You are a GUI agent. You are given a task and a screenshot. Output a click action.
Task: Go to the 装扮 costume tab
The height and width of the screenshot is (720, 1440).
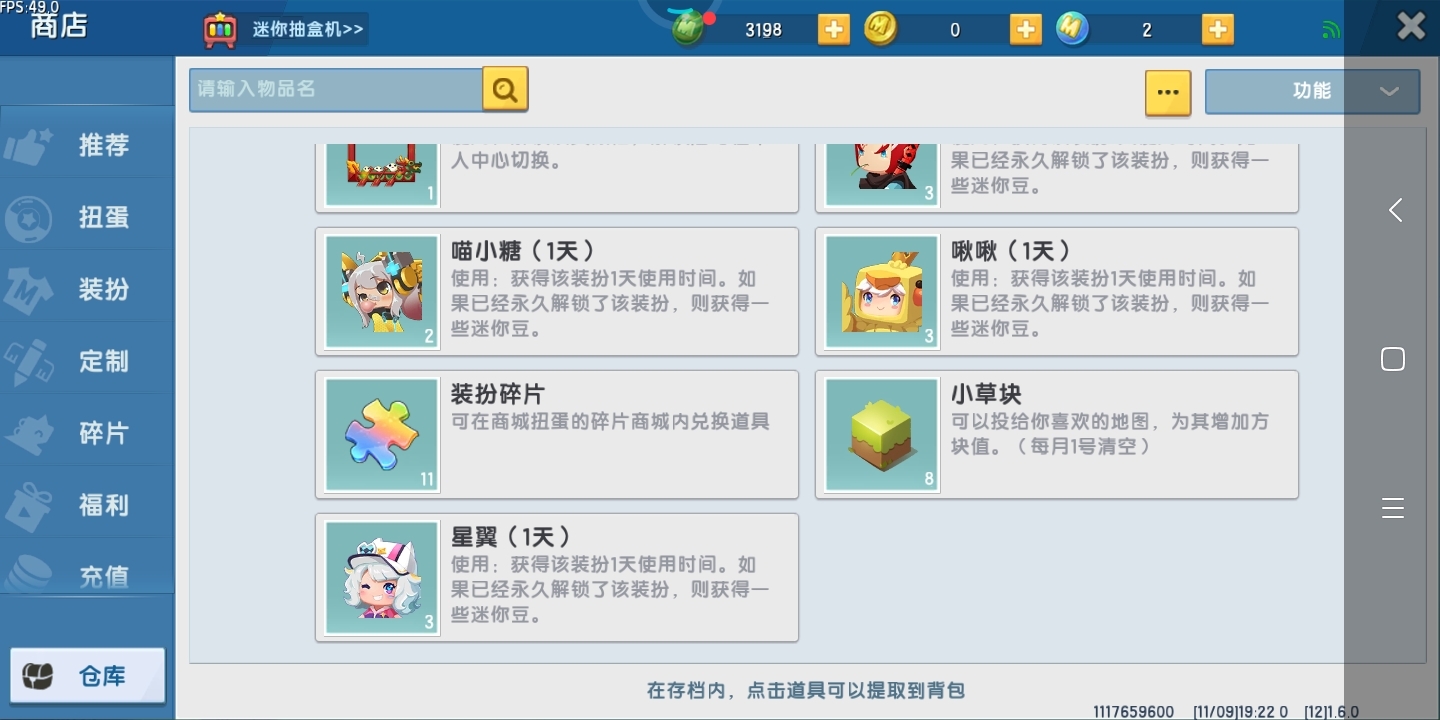tap(87, 289)
